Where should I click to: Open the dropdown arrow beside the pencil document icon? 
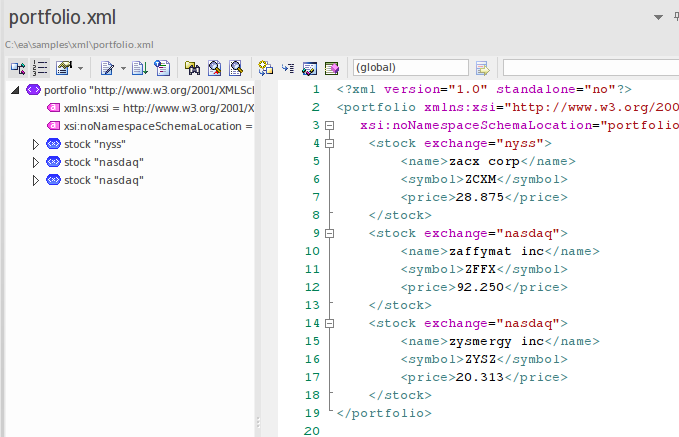pyautogui.click(x=122, y=68)
